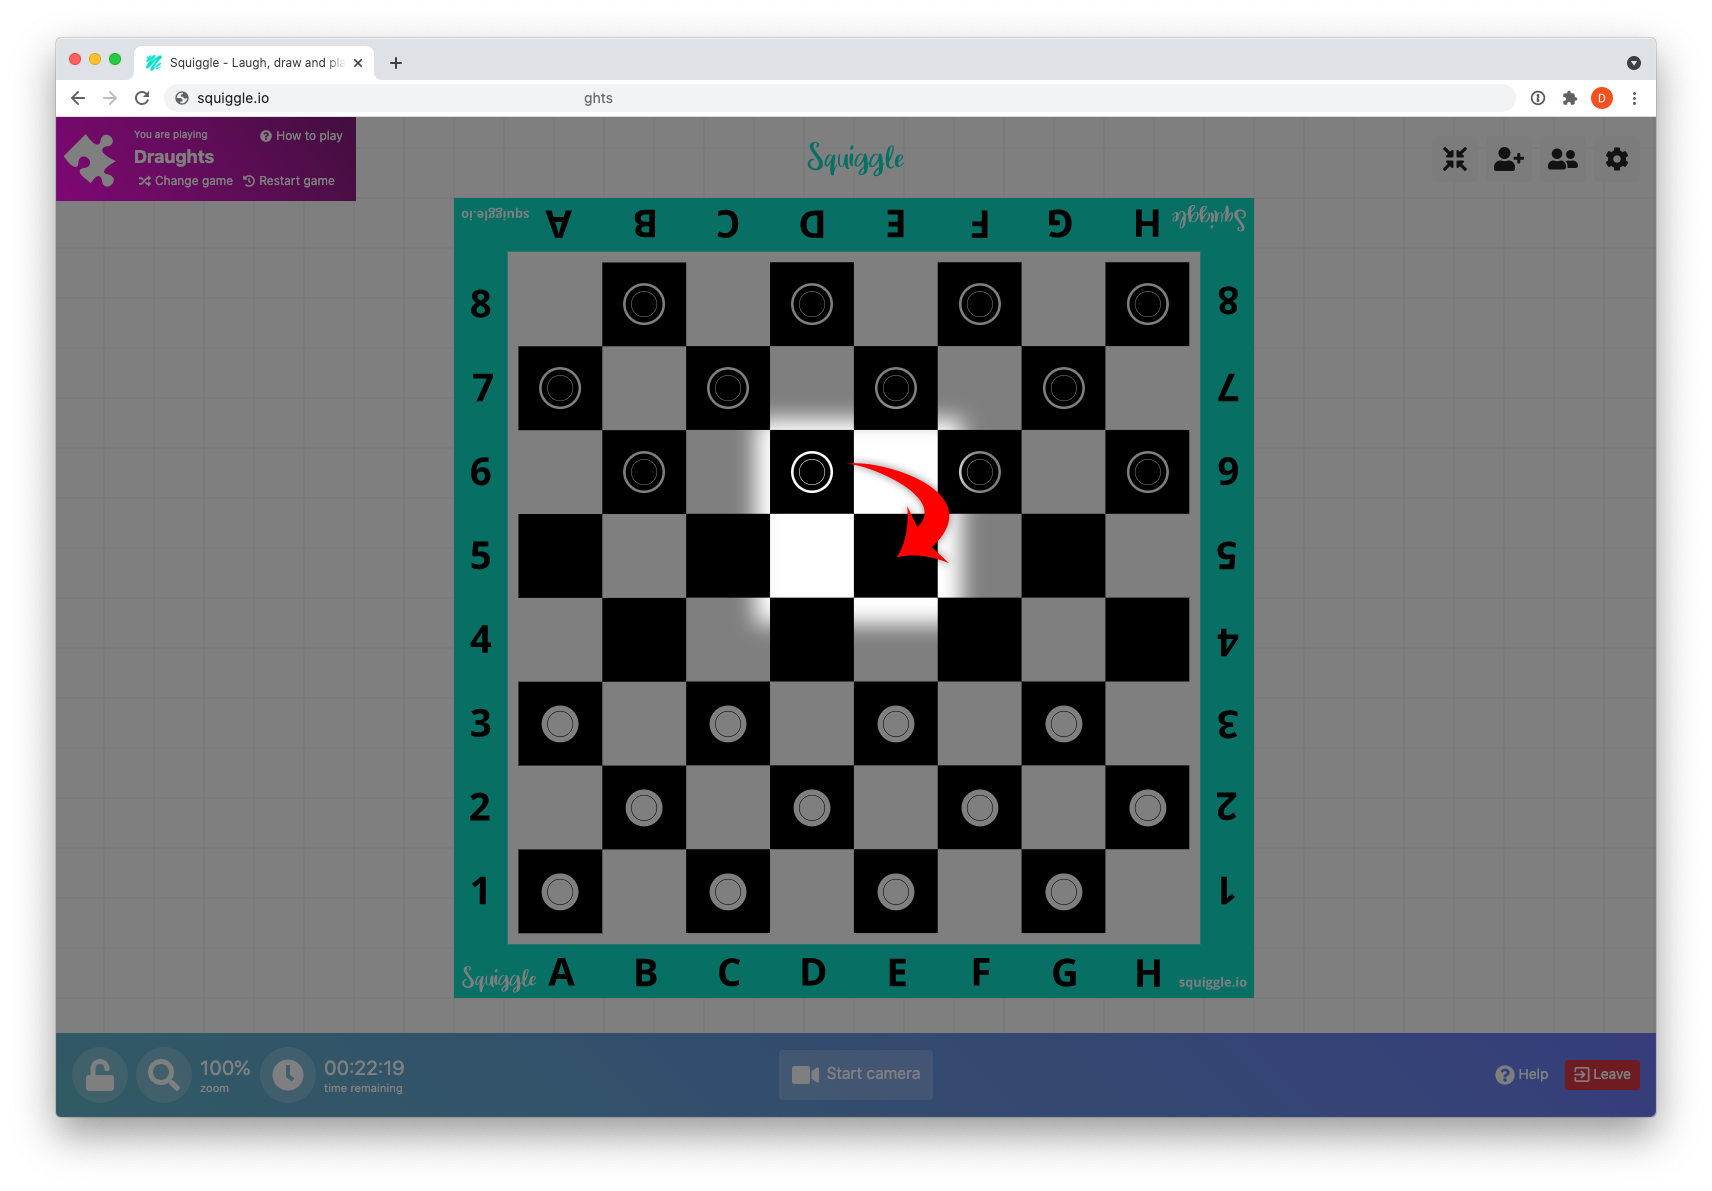This screenshot has width=1712, height=1191.
Task: Select the gray piece on A1
Action: (x=560, y=892)
